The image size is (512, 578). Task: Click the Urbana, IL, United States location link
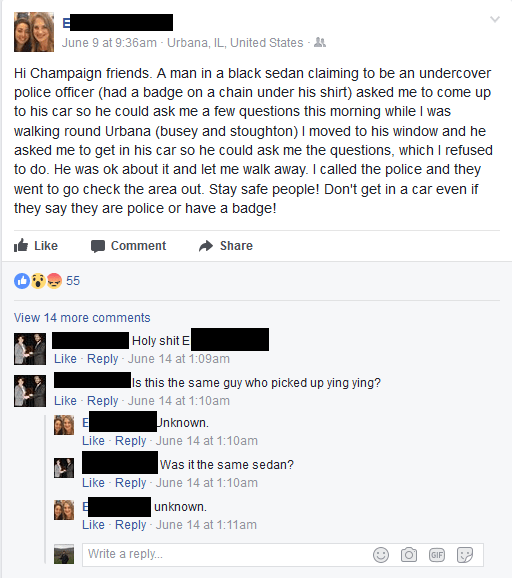pos(235,43)
